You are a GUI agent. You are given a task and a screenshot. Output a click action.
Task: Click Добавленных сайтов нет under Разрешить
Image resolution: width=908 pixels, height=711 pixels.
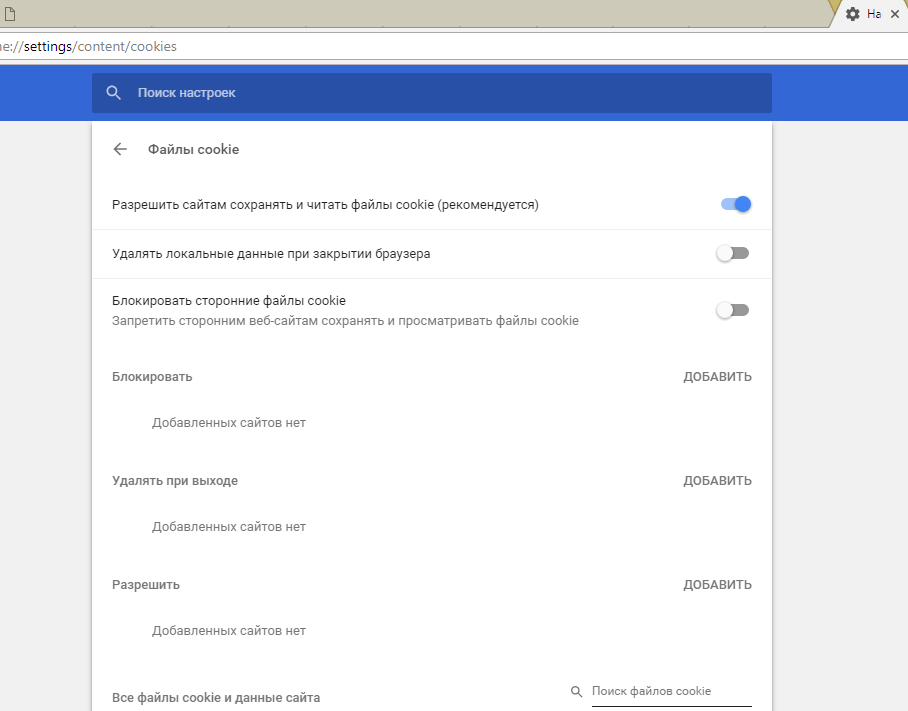(x=229, y=631)
